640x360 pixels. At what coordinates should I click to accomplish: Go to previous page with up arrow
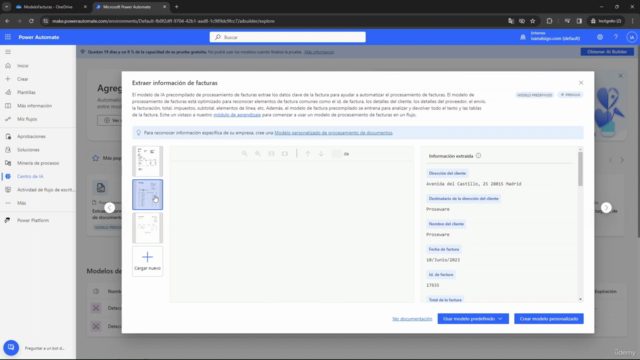point(308,154)
